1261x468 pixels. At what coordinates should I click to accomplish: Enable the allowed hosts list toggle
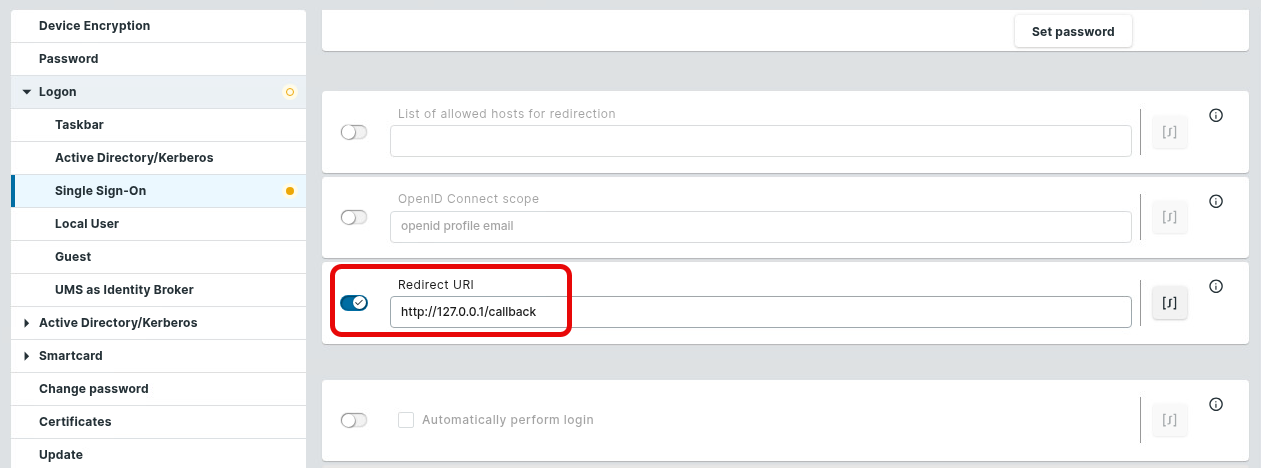coord(354,132)
